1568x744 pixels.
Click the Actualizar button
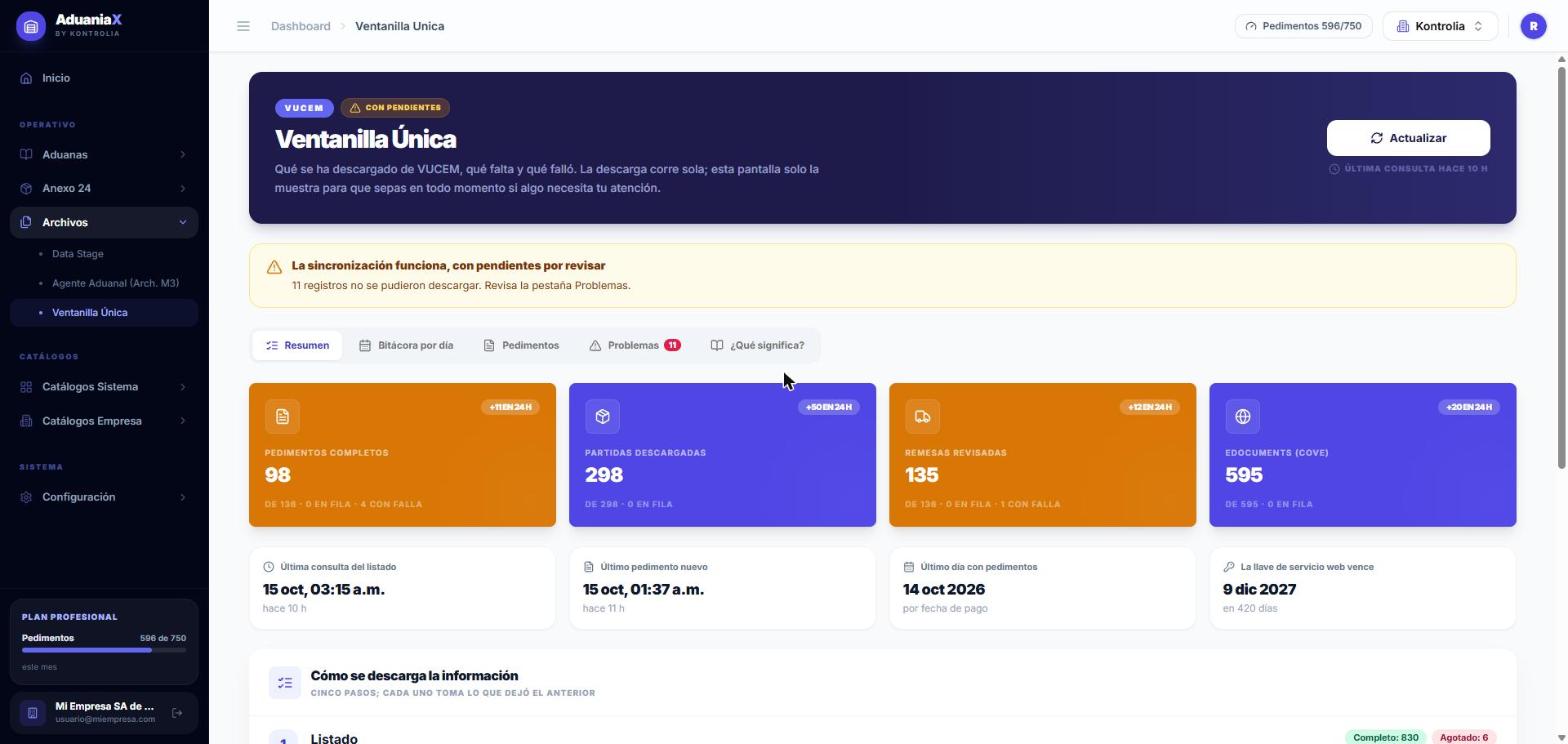coord(1408,138)
